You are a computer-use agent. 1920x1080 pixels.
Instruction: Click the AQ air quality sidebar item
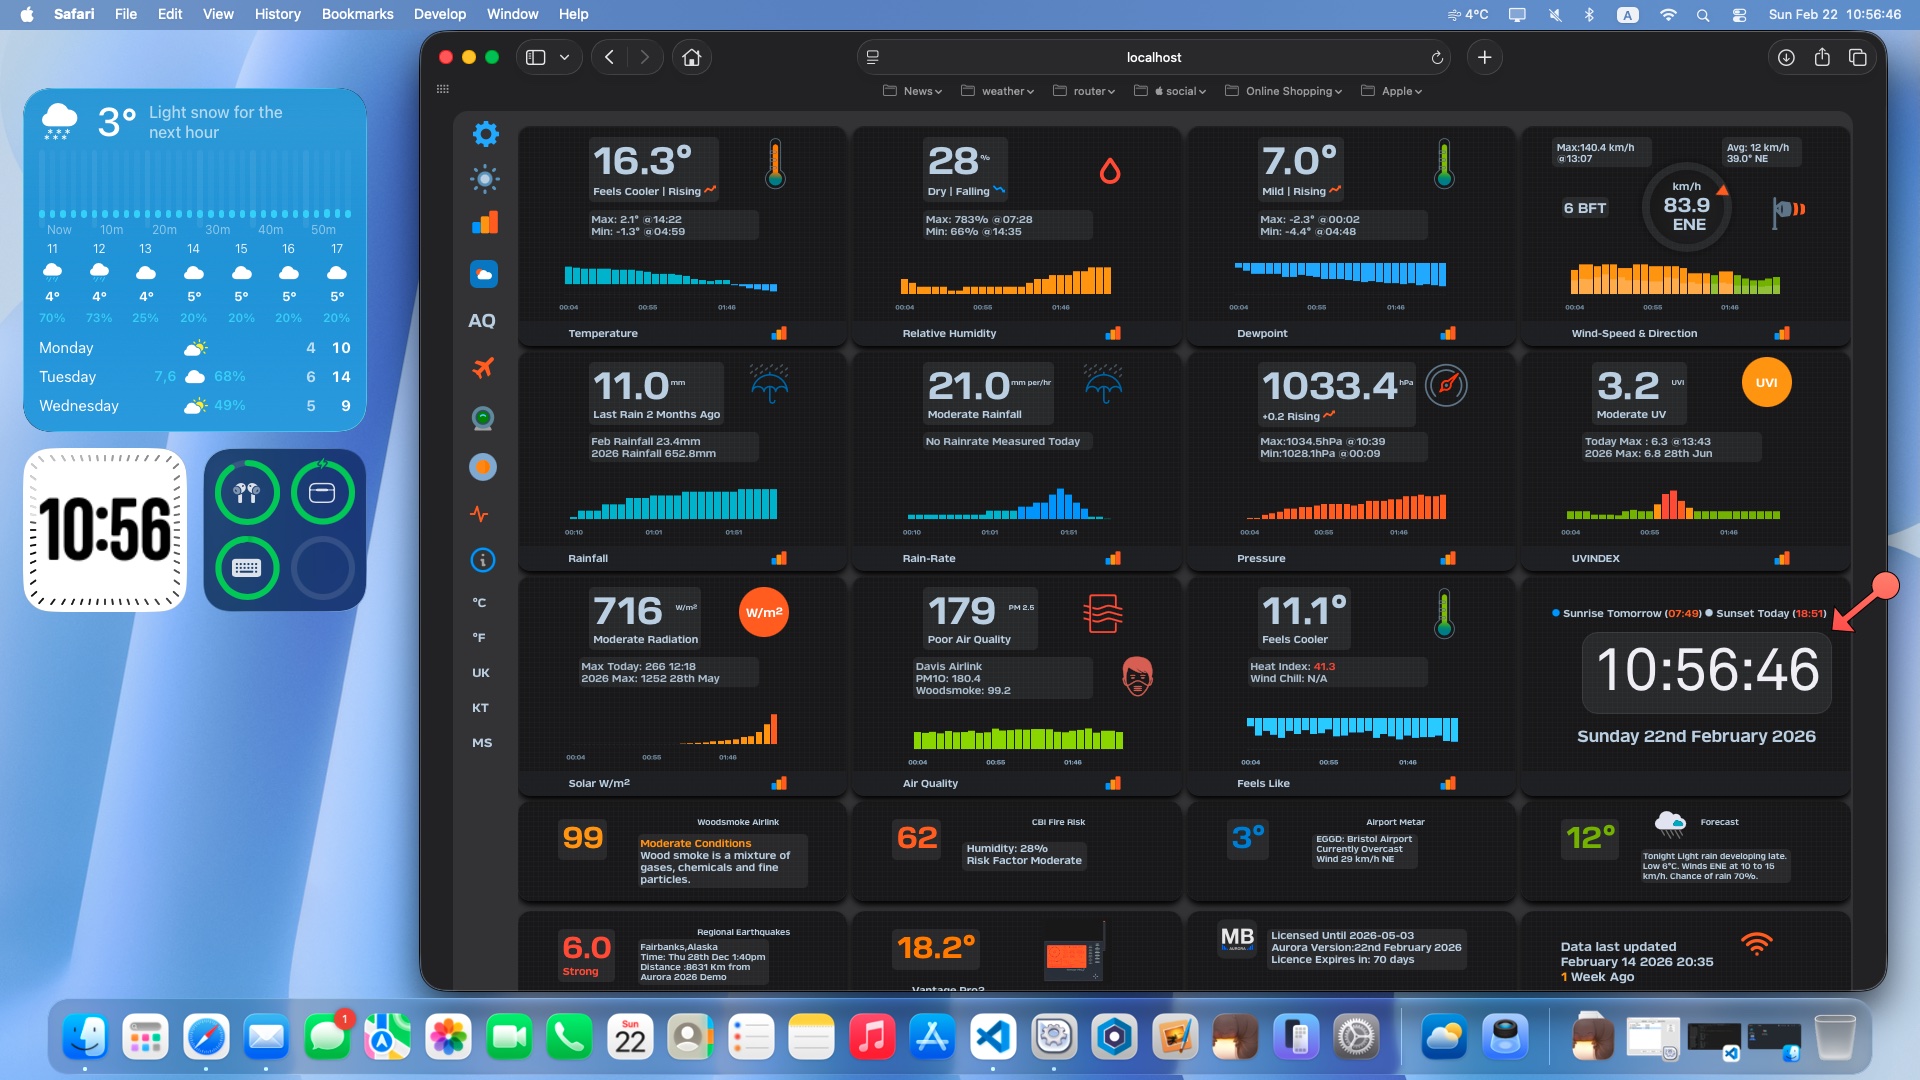tap(481, 321)
